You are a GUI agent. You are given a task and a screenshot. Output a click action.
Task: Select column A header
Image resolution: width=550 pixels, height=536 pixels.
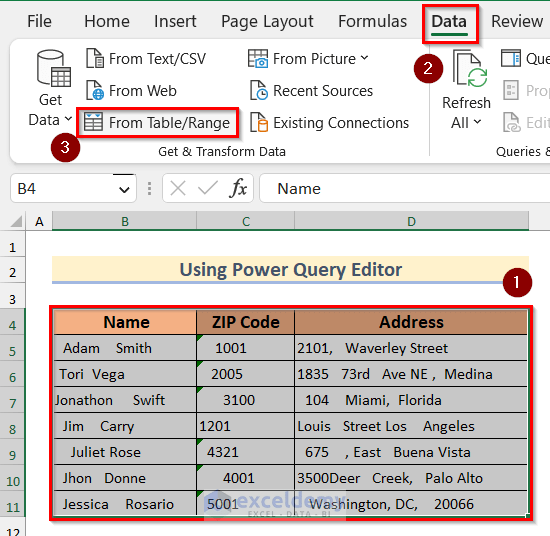39,221
